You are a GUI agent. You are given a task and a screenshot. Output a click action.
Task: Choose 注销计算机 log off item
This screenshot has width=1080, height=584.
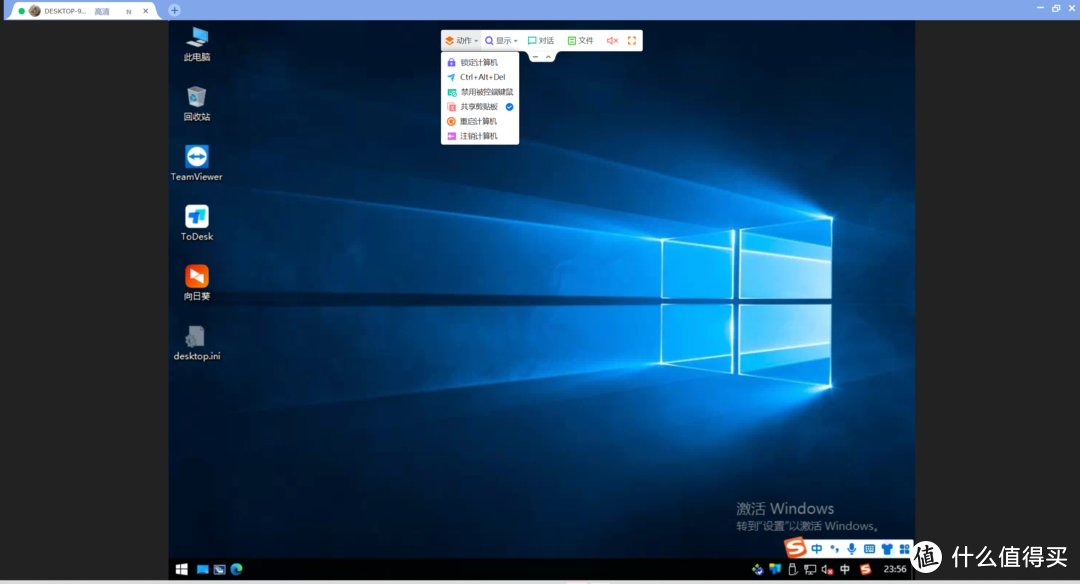tap(479, 136)
